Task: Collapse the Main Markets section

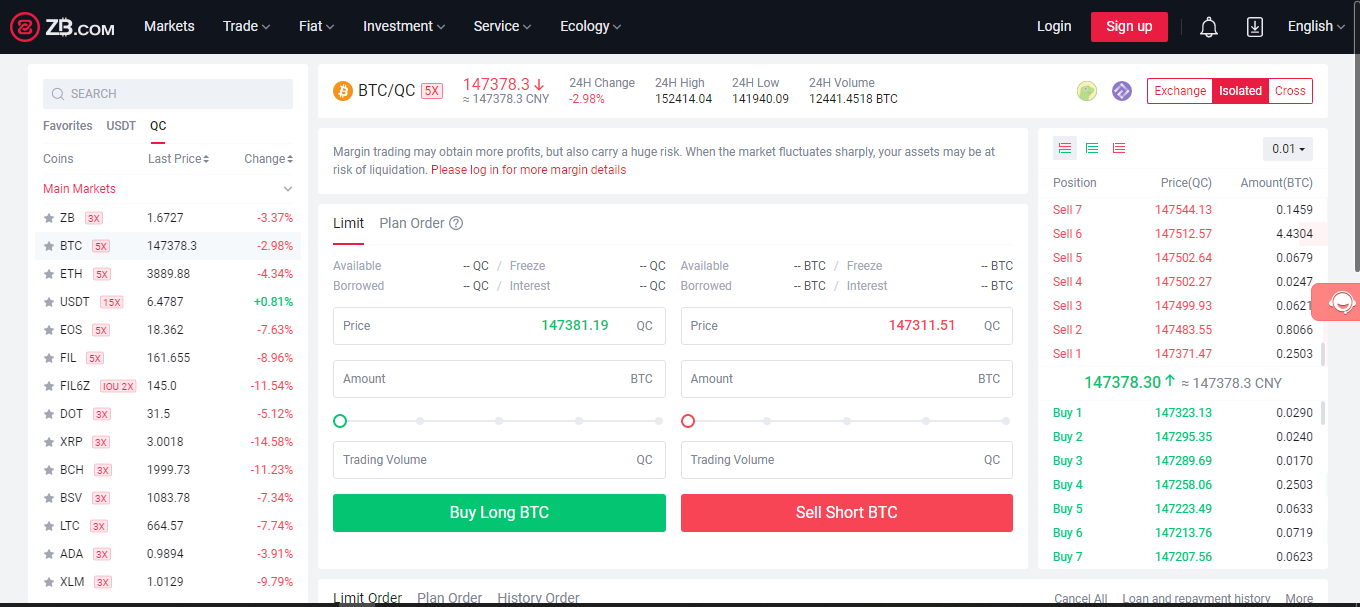Action: point(288,189)
